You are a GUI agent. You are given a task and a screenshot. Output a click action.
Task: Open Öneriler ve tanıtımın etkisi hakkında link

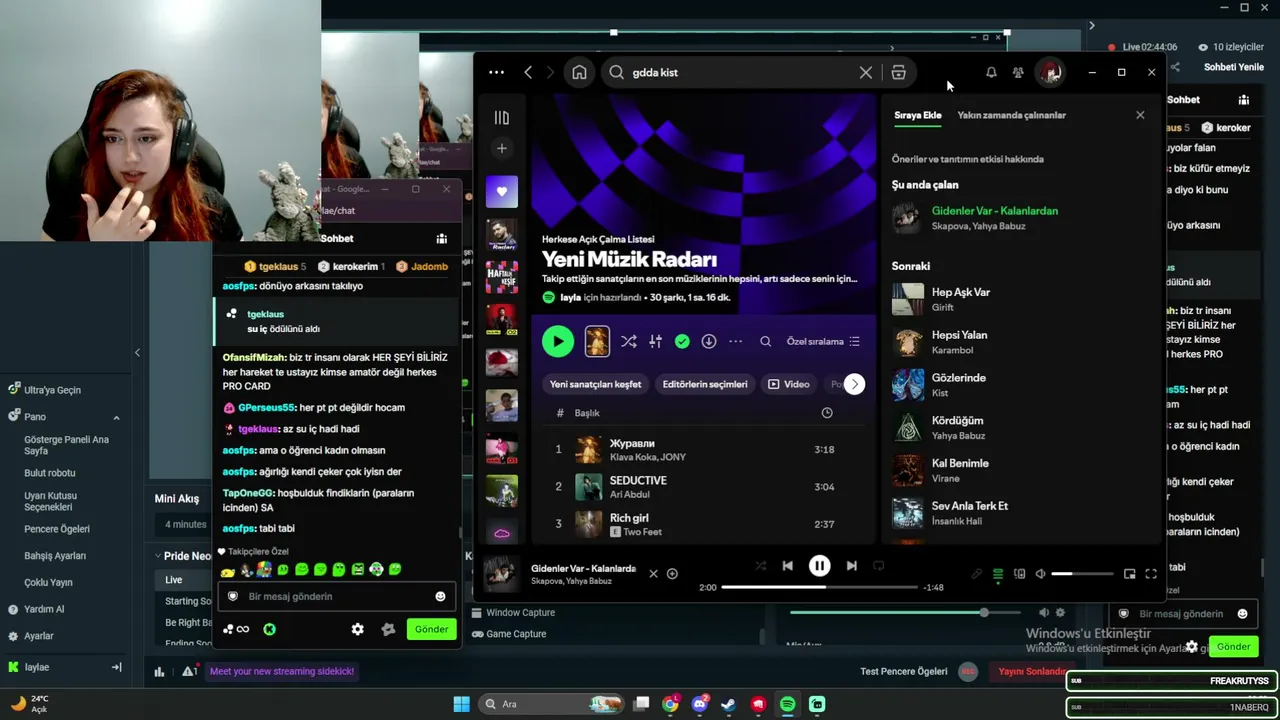tap(968, 159)
